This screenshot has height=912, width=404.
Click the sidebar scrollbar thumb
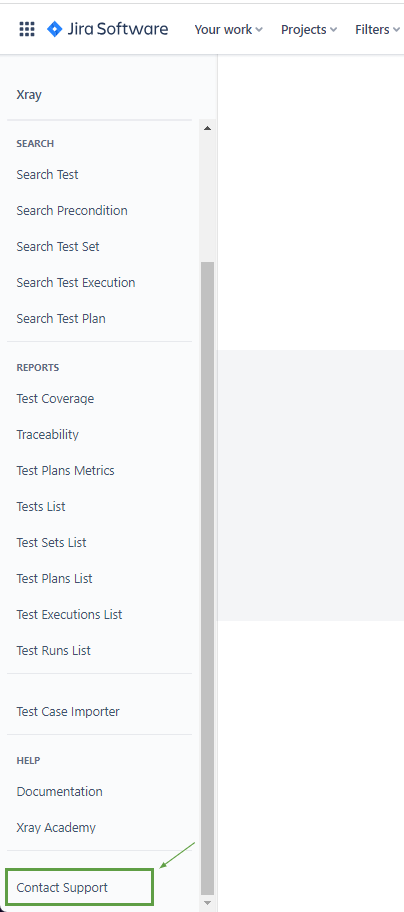pyautogui.click(x=208, y=578)
